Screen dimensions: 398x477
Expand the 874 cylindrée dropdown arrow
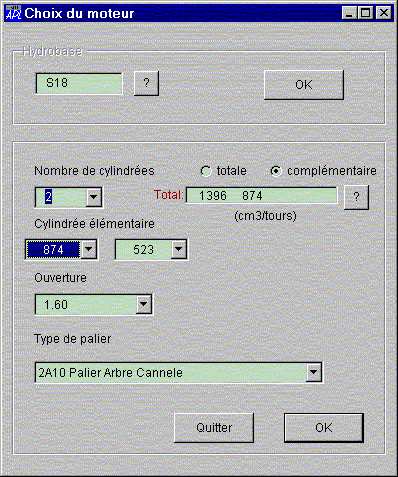click(x=89, y=249)
